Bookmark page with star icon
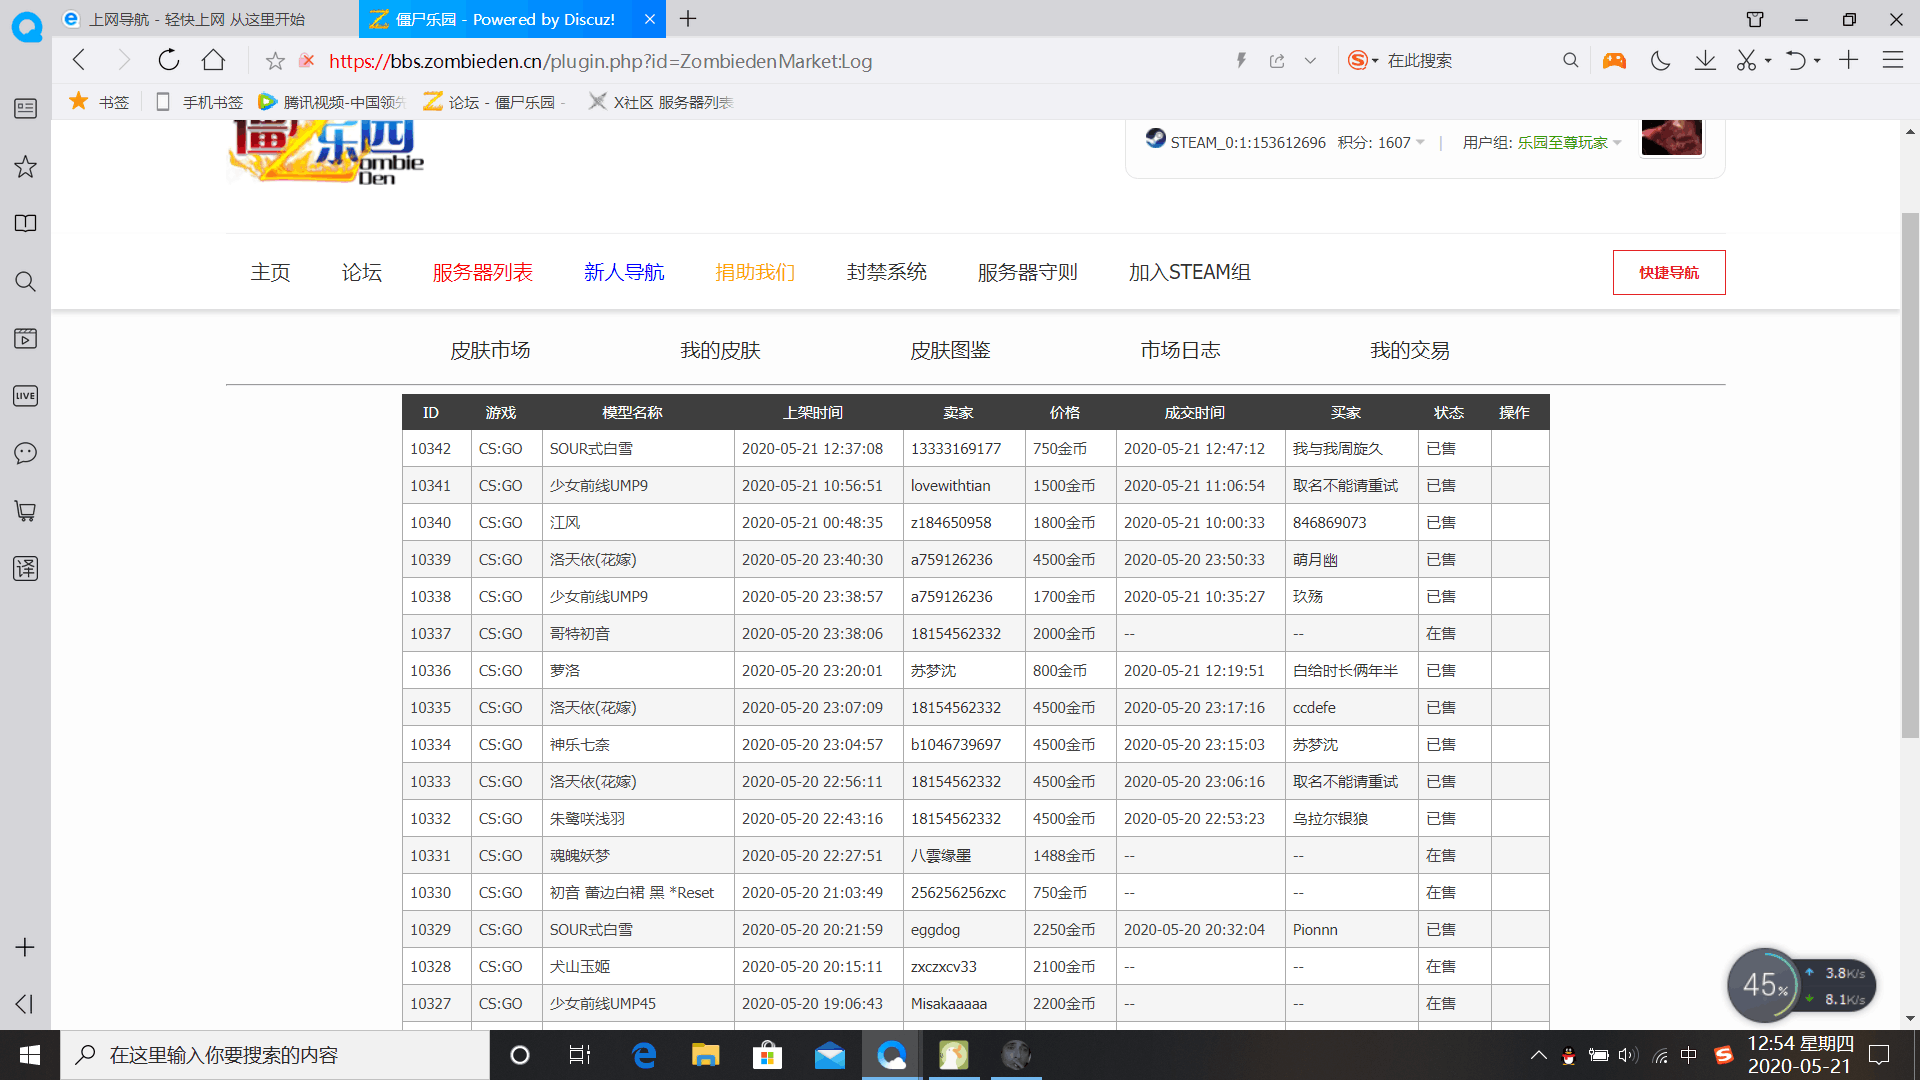The height and width of the screenshot is (1080, 1920). pyautogui.click(x=275, y=61)
